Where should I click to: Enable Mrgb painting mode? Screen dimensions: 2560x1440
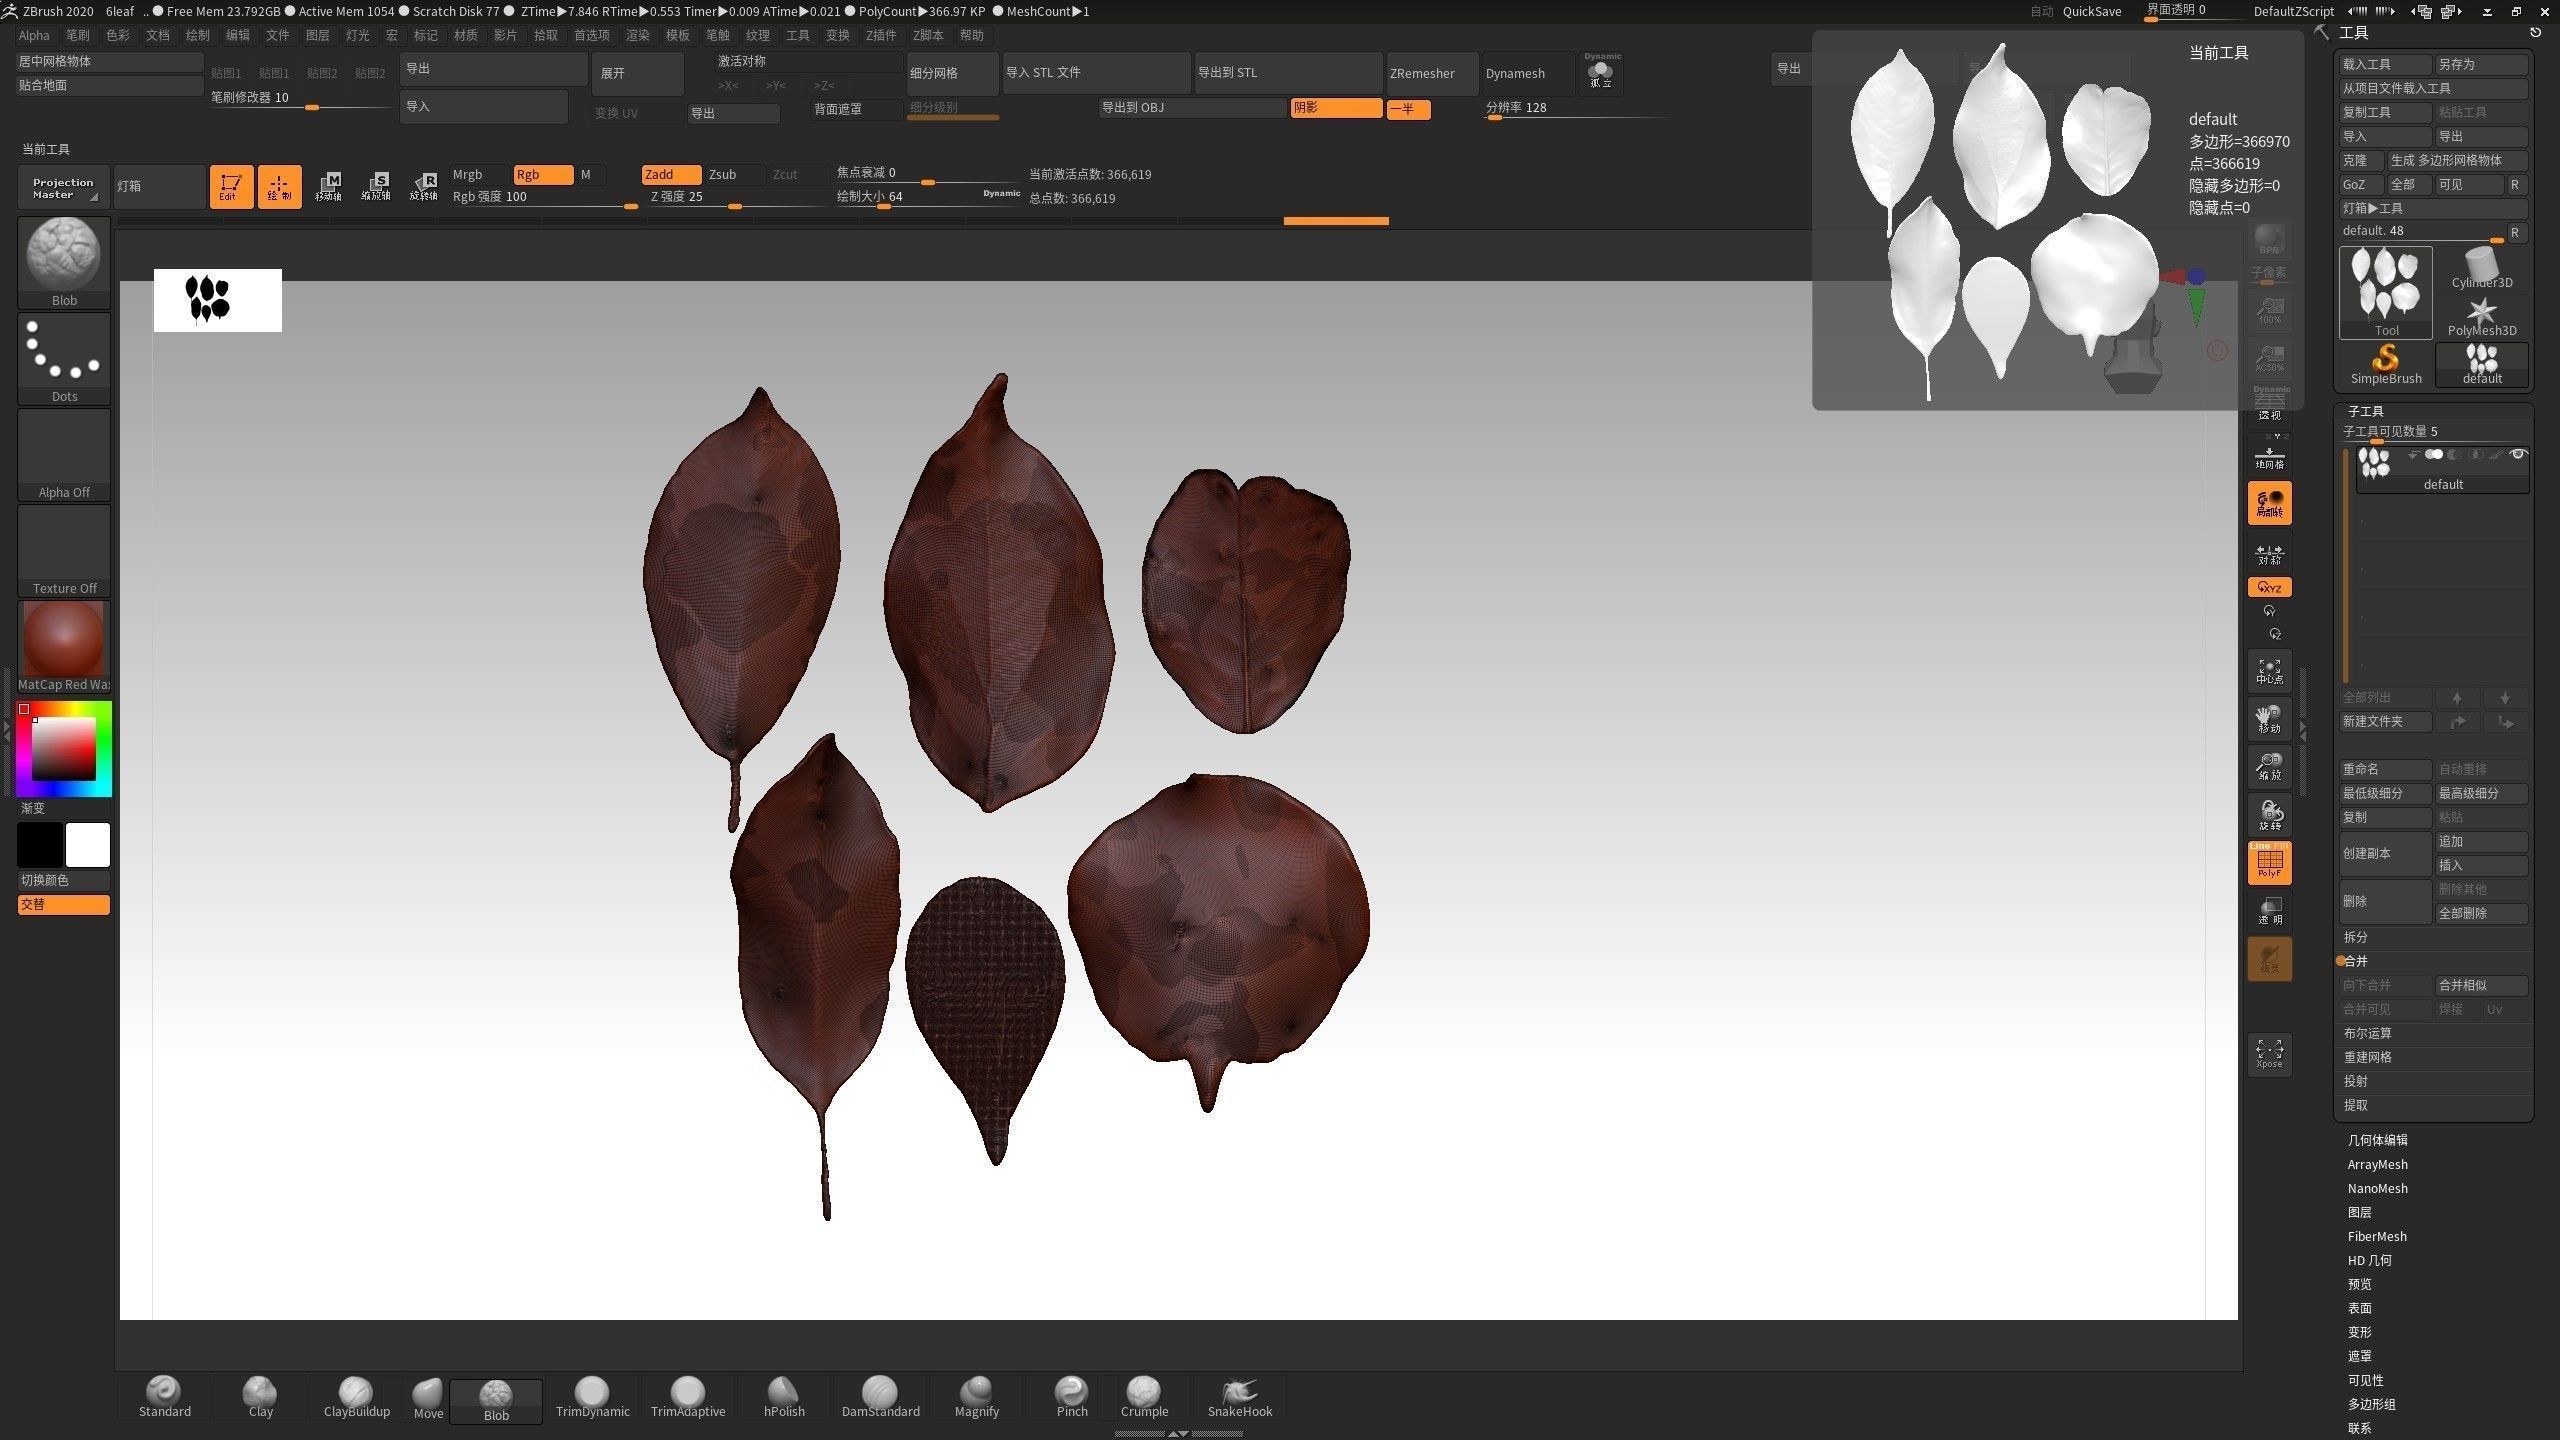[479, 174]
